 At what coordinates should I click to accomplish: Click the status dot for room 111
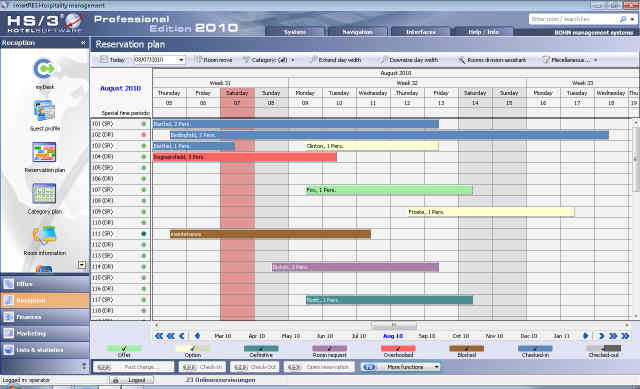(144, 234)
